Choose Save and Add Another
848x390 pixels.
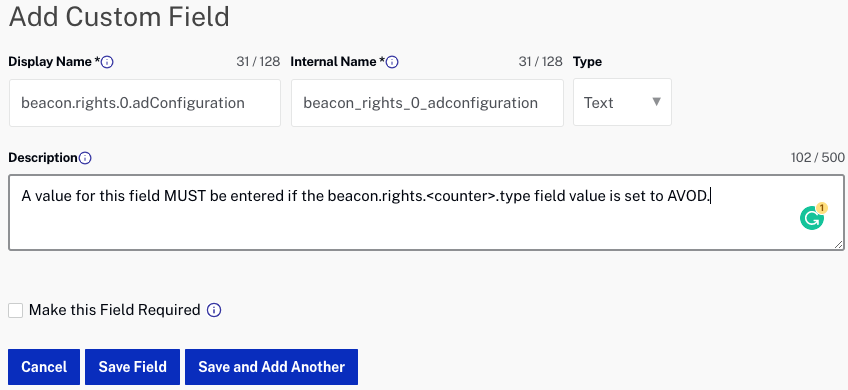(271, 367)
